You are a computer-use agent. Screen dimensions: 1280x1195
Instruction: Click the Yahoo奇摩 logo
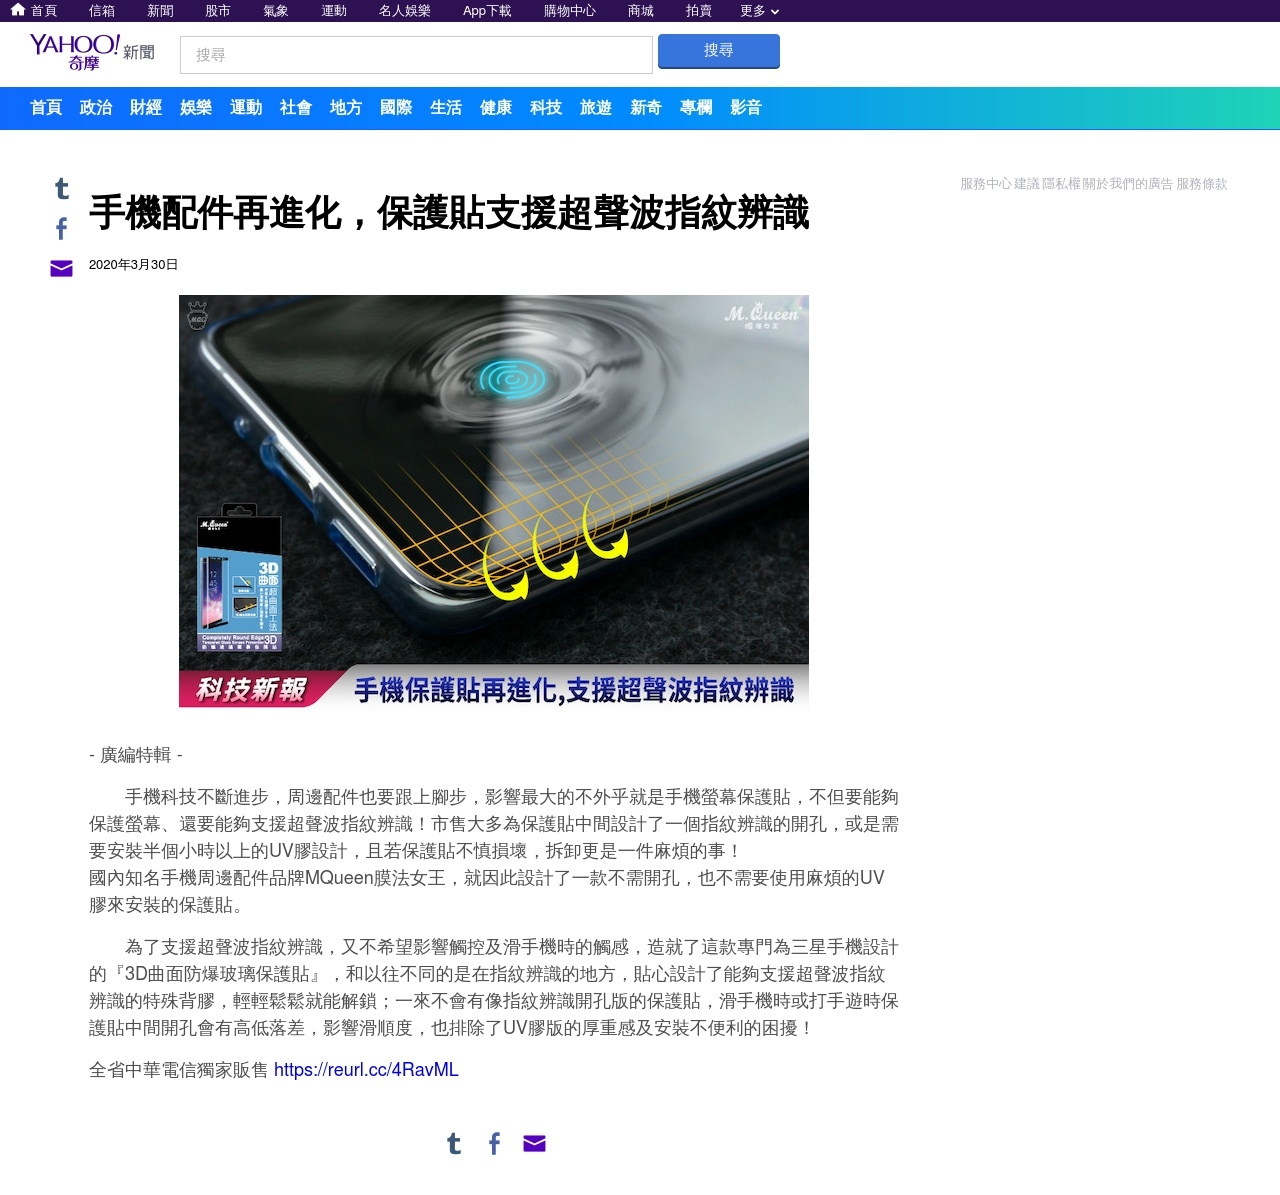tap(75, 52)
